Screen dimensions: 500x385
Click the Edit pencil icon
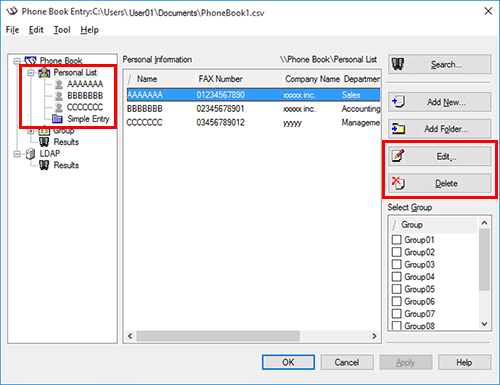(398, 156)
